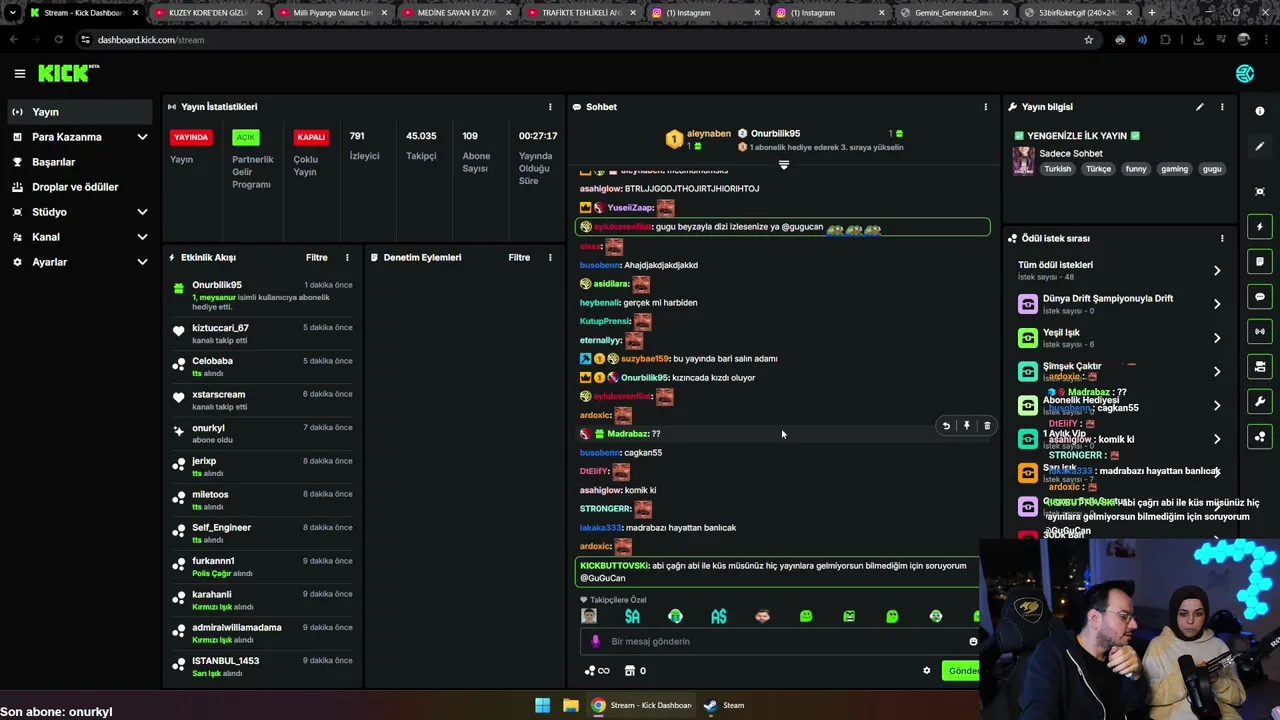This screenshot has width=1280, height=720.
Task: Click the broadcast signal icon in right toolbar
Action: (x=1260, y=331)
